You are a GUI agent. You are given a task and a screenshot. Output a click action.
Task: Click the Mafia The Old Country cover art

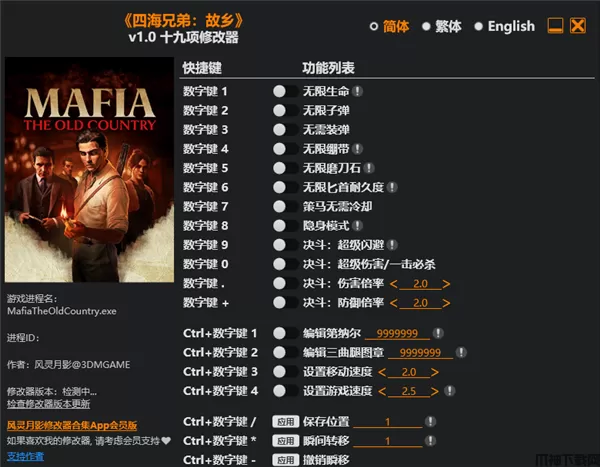click(89, 170)
